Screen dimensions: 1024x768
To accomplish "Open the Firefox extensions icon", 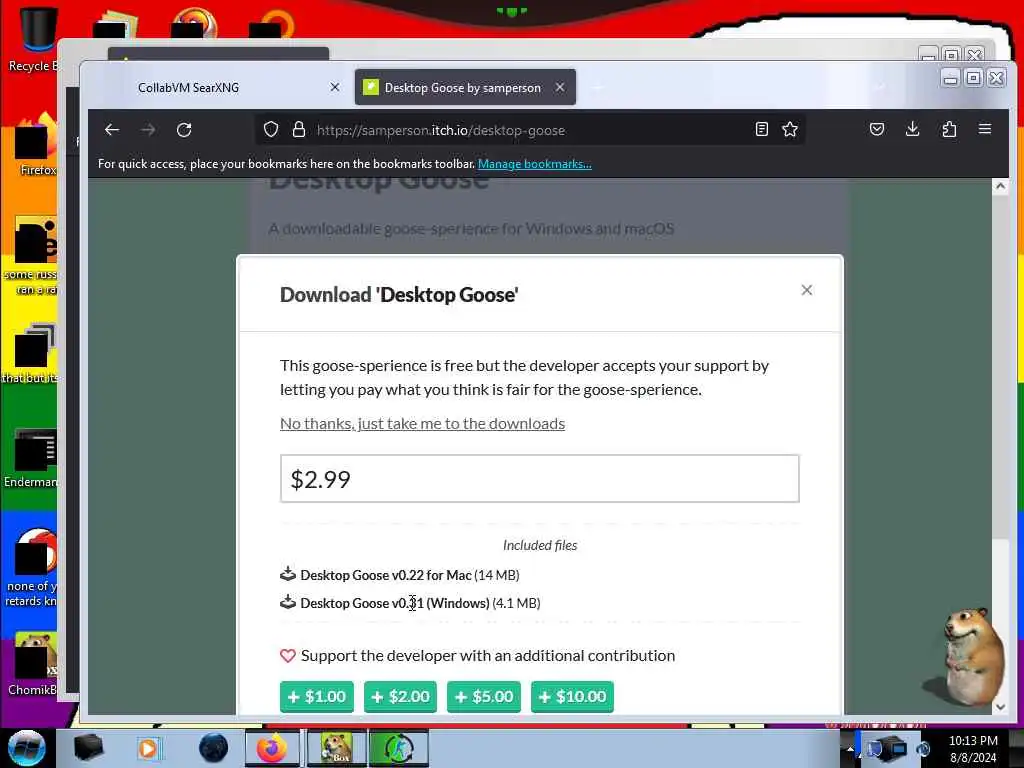I will pos(949,129).
